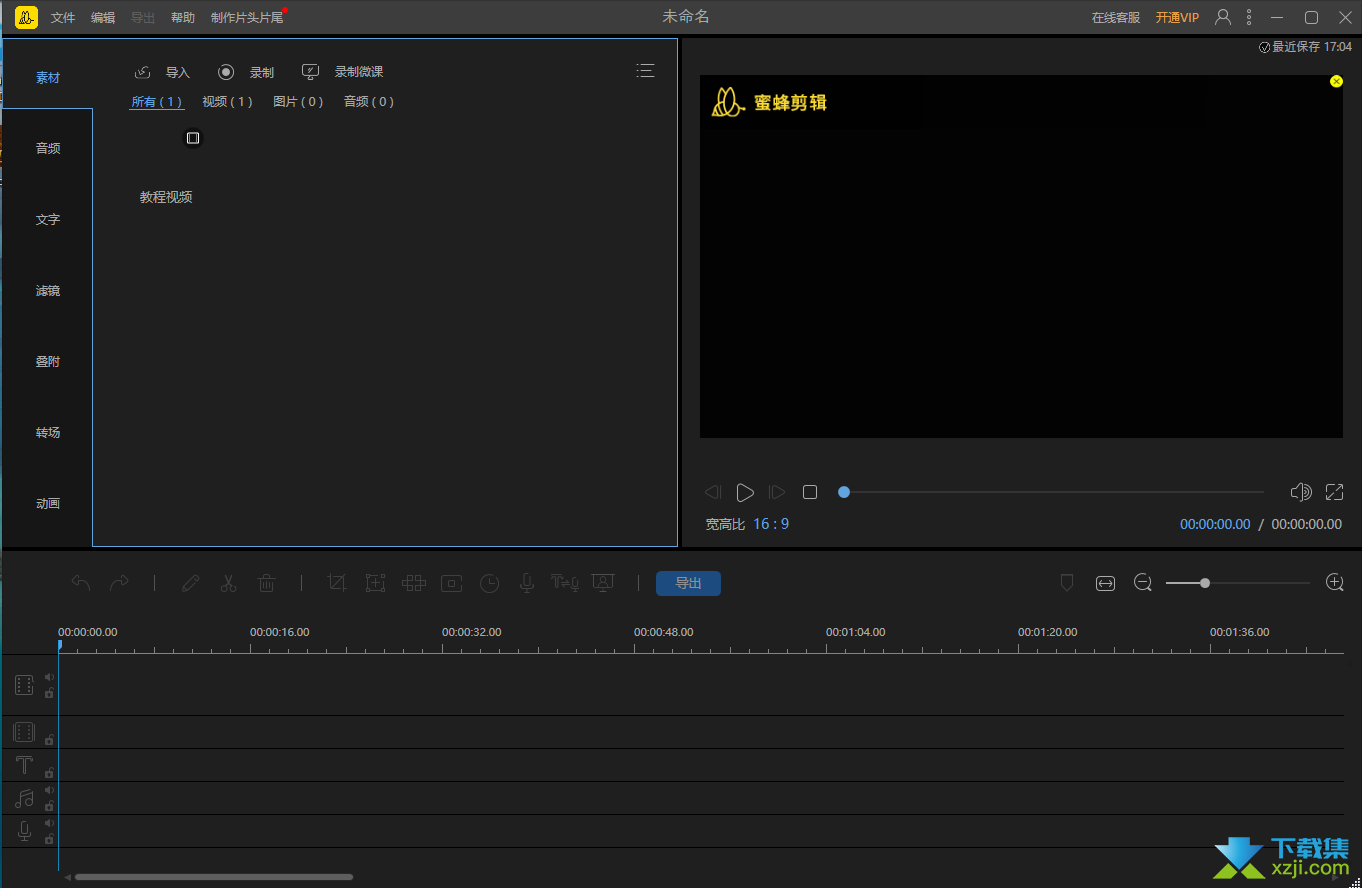Click the 导入 import icon
1362x888 pixels.
[143, 72]
